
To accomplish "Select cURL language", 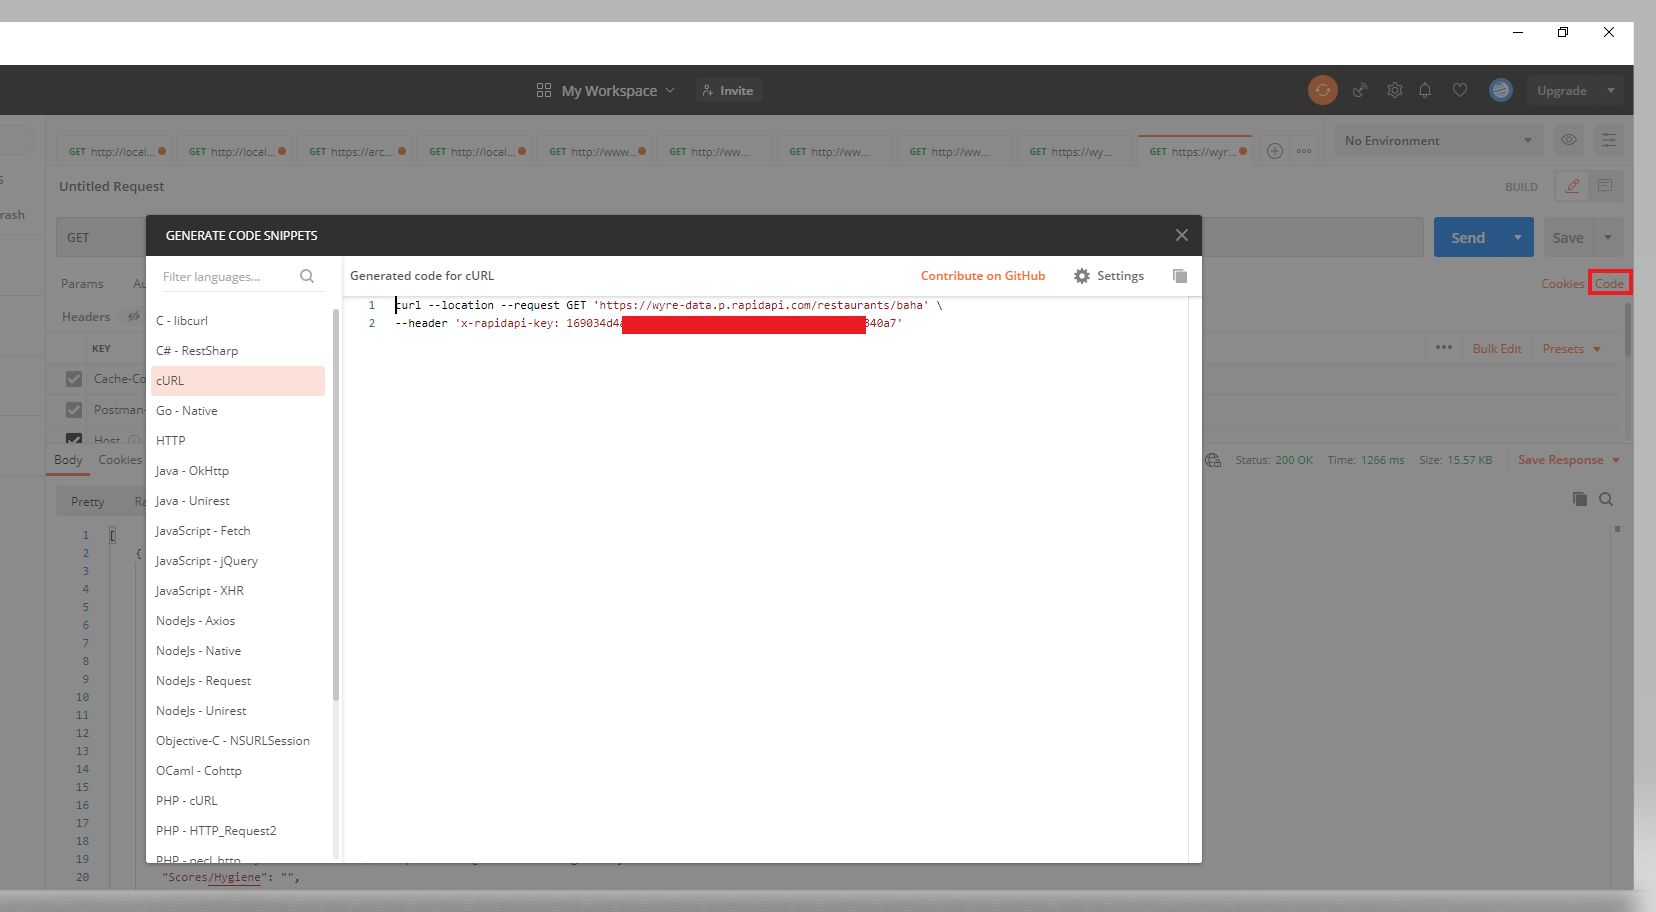I will [238, 381].
